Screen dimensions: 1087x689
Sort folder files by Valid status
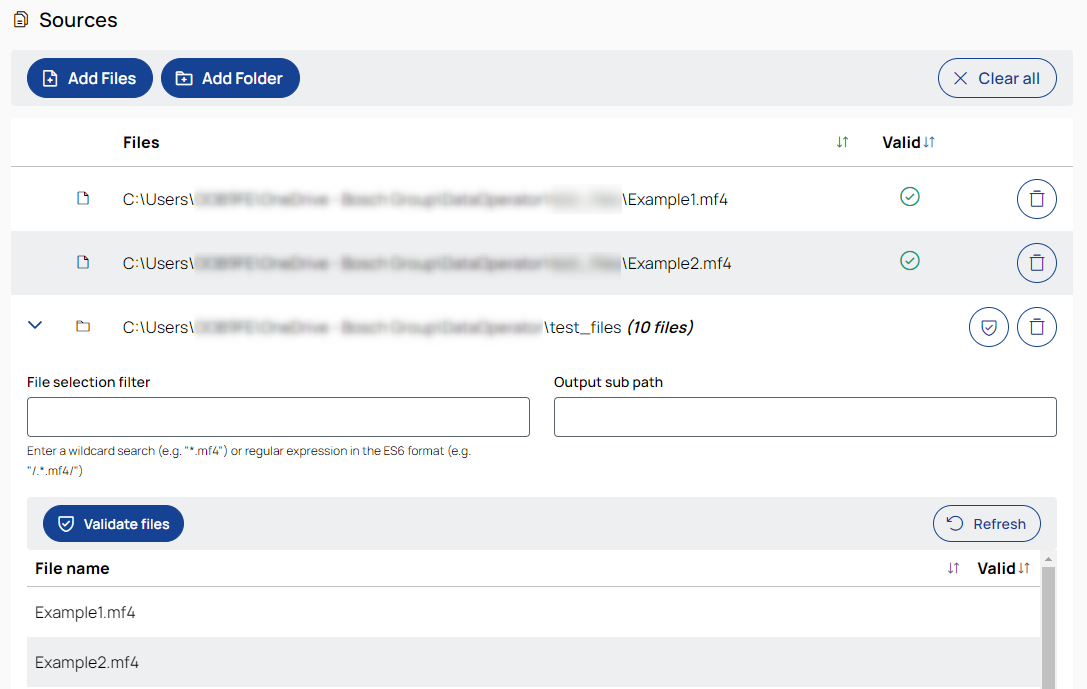point(1023,568)
